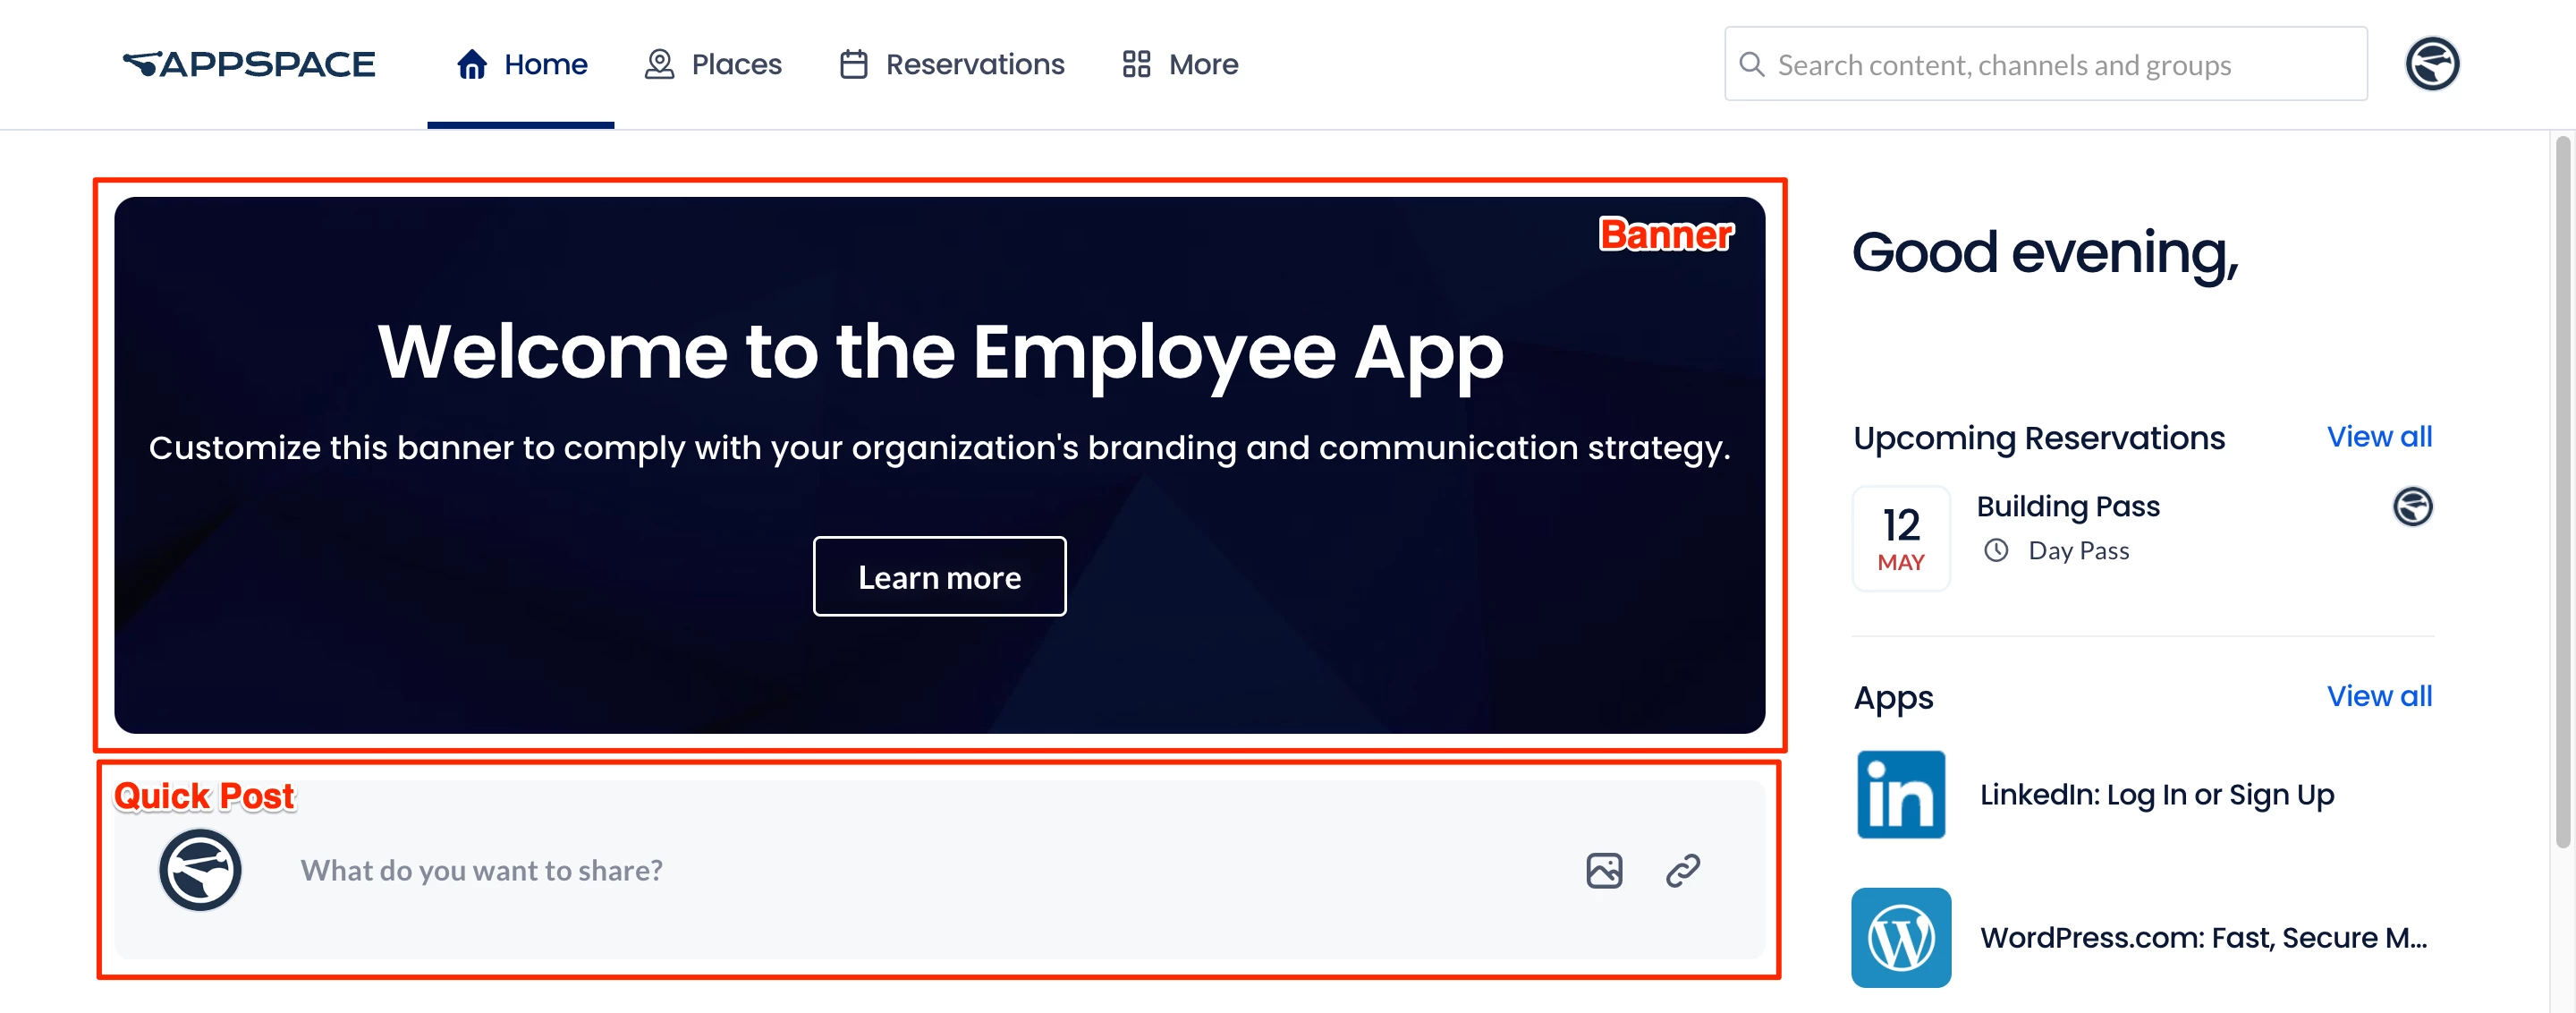Expand the More menu
The width and height of the screenshot is (2576, 1013).
click(1180, 64)
